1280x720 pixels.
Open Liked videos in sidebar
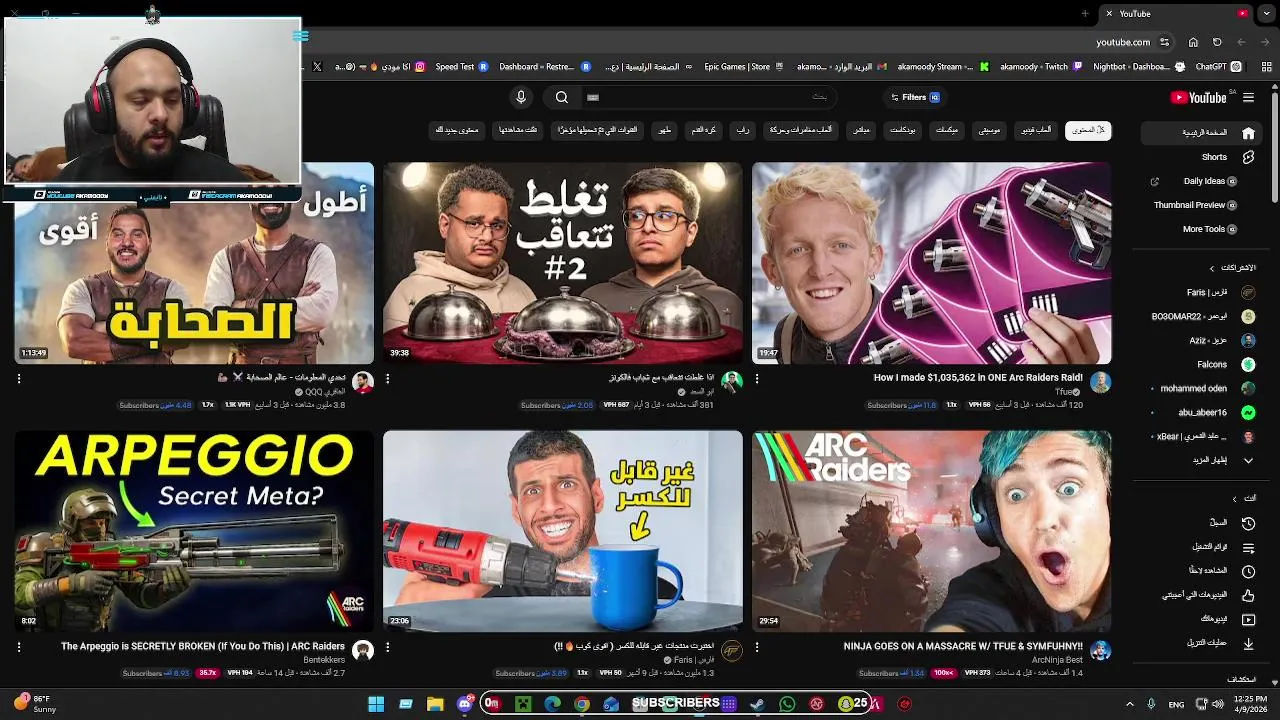coord(1248,595)
